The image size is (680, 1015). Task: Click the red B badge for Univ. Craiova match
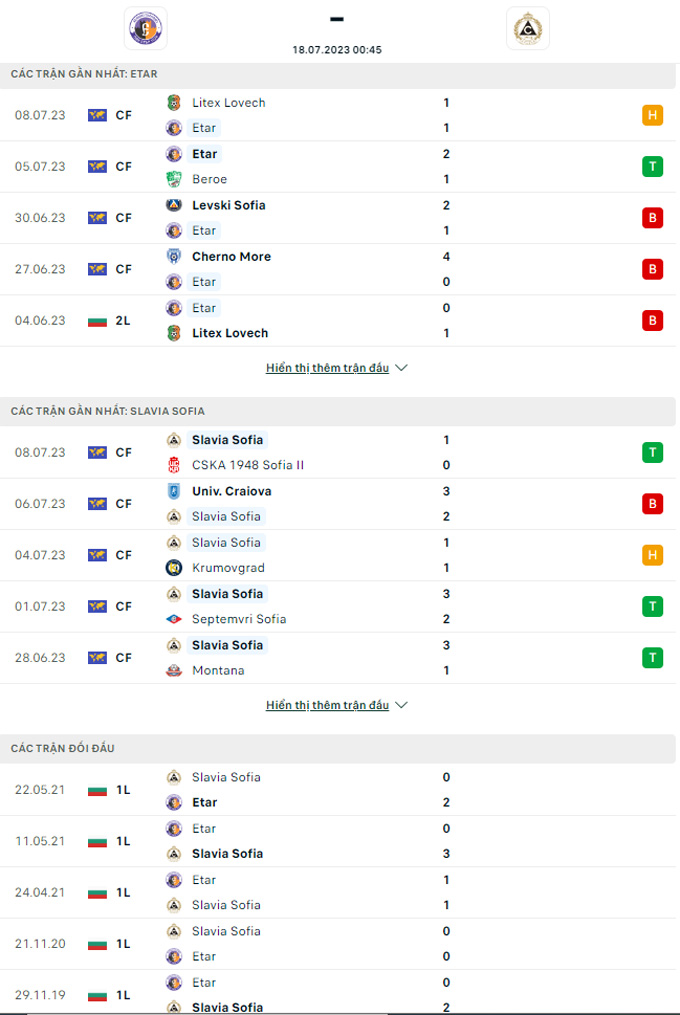652,504
